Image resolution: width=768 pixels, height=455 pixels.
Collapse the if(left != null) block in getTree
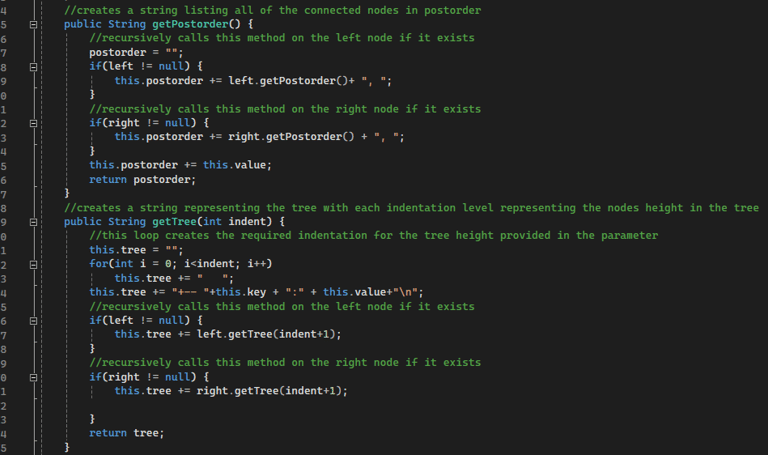(x=33, y=321)
